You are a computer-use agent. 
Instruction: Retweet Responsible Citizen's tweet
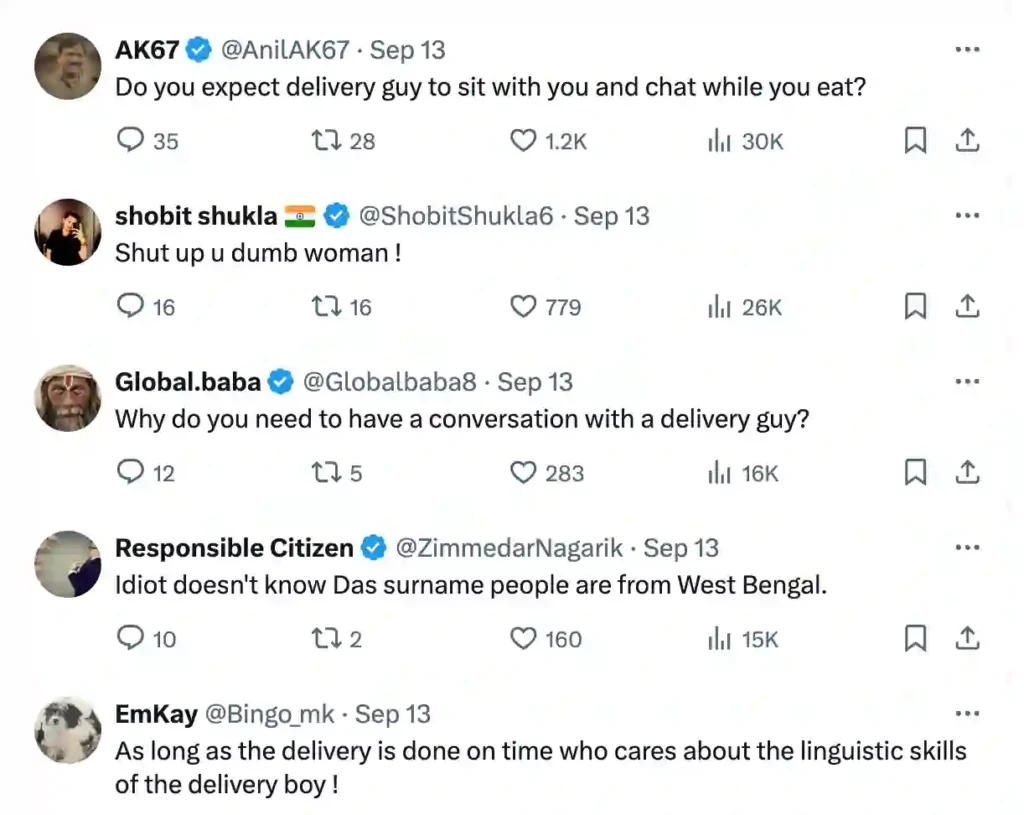pos(328,638)
